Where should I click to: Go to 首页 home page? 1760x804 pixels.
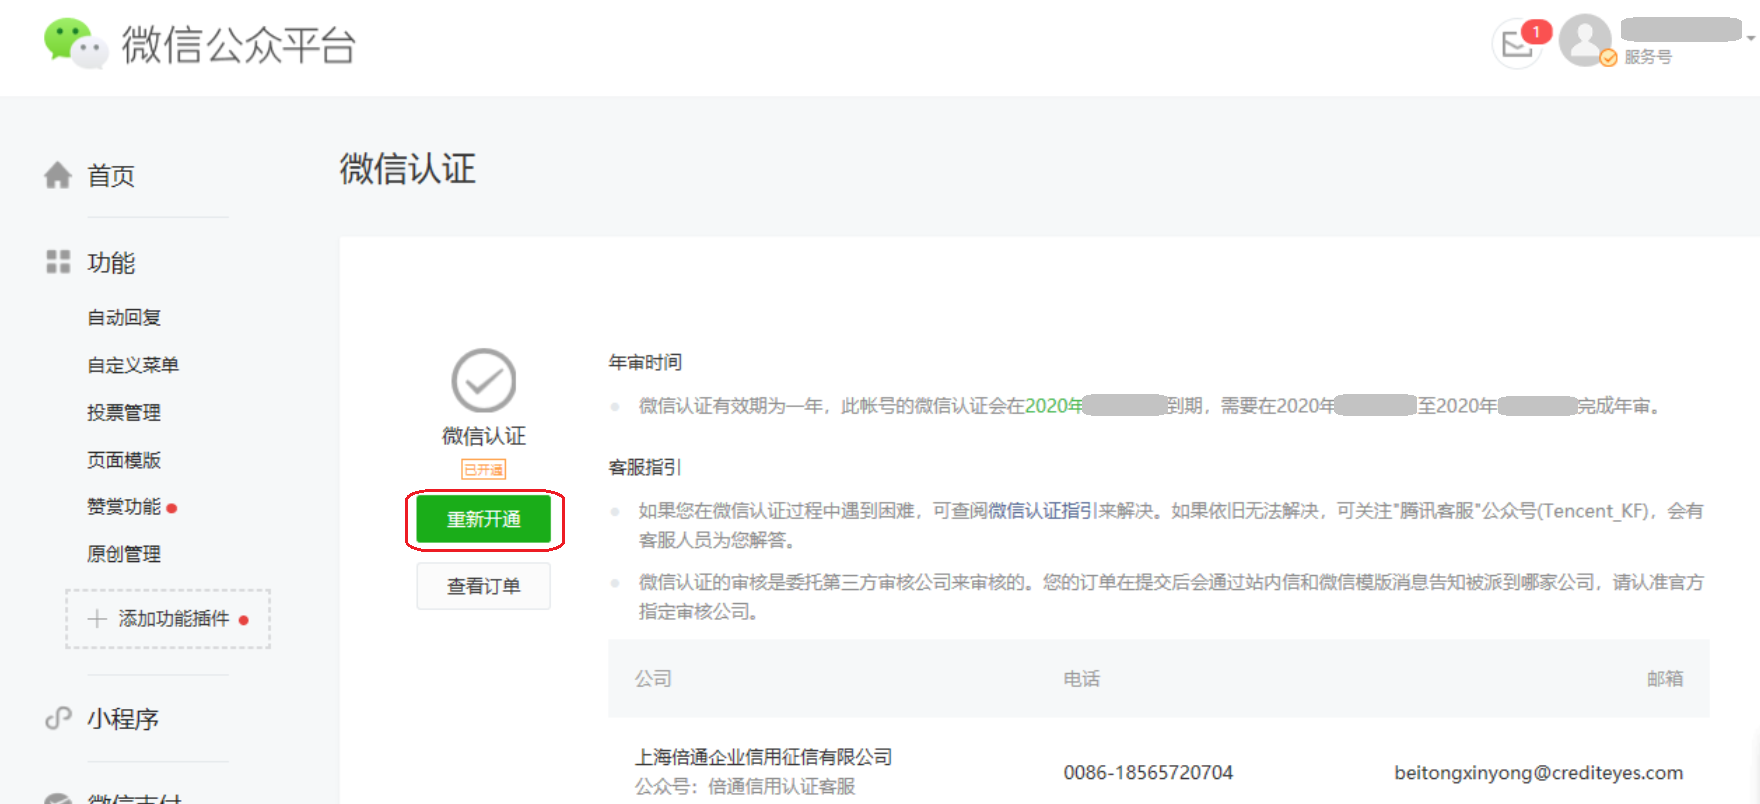pyautogui.click(x=111, y=176)
